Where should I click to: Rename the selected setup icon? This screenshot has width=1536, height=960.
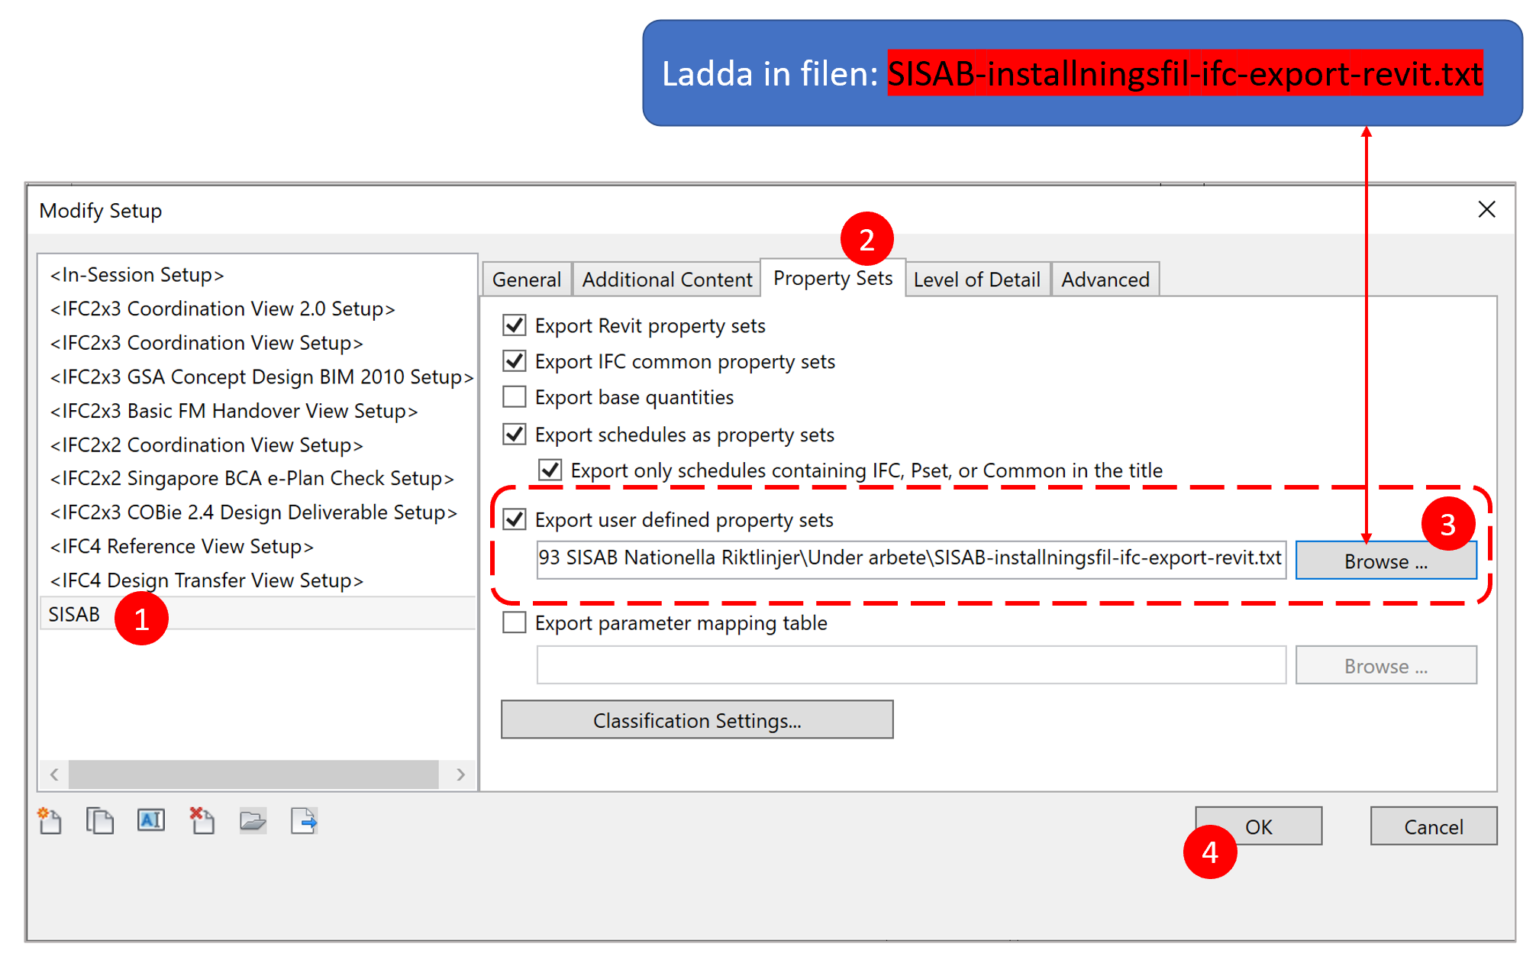click(x=151, y=821)
